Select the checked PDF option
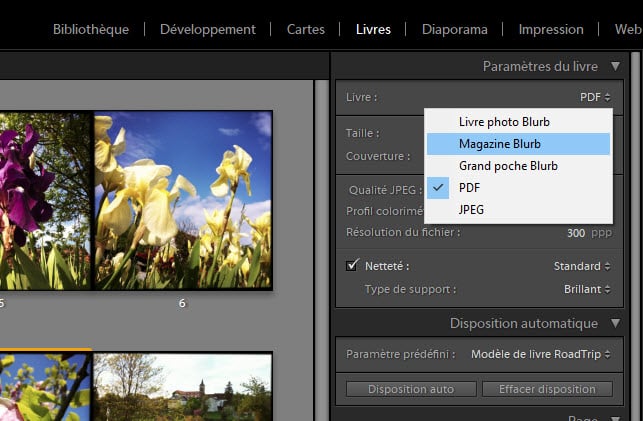Screen dimensions: 643x421 point(518,188)
